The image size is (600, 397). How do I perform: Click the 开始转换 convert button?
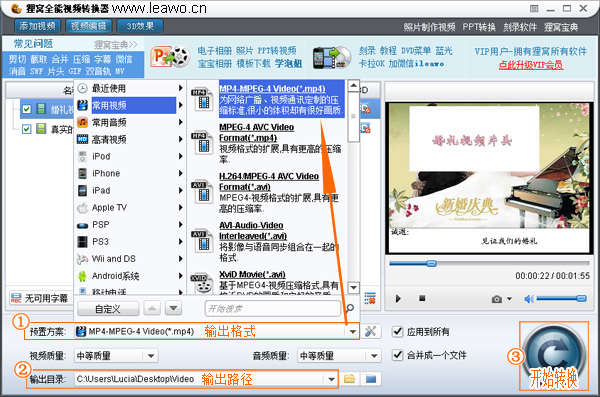click(x=553, y=356)
